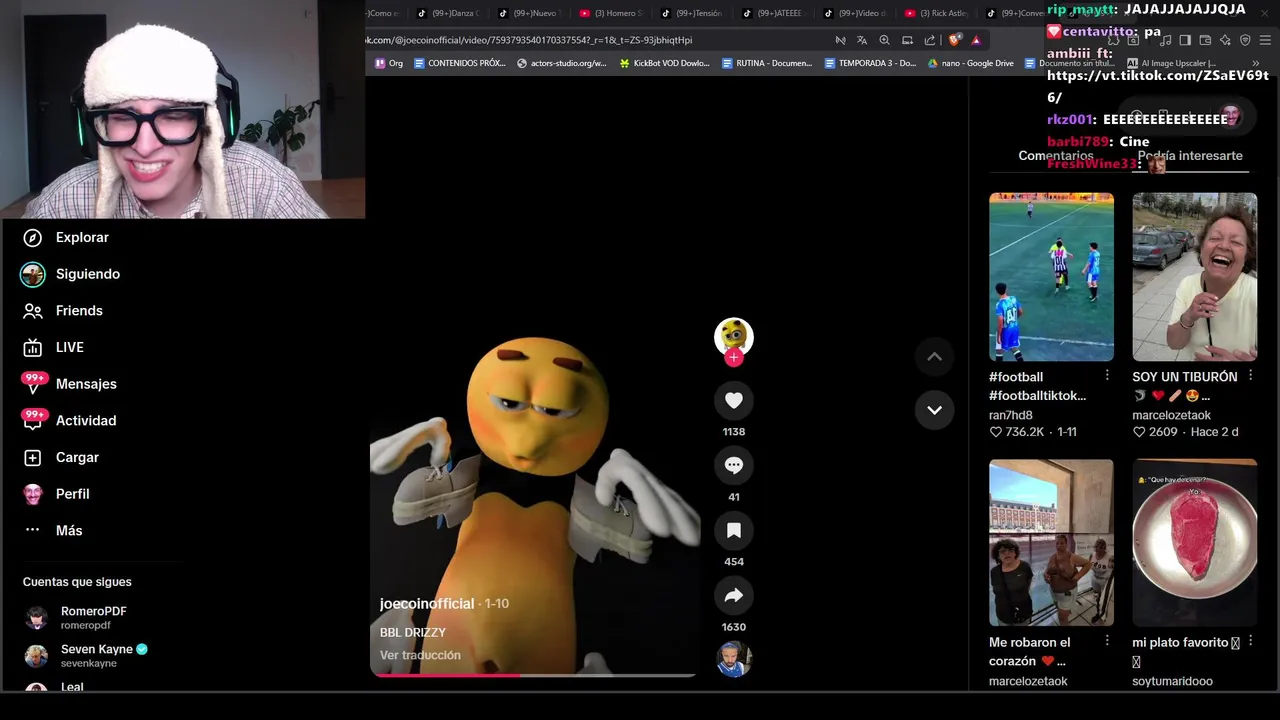Like the video with heart icon
Screen dimensions: 1280x720
pos(733,400)
